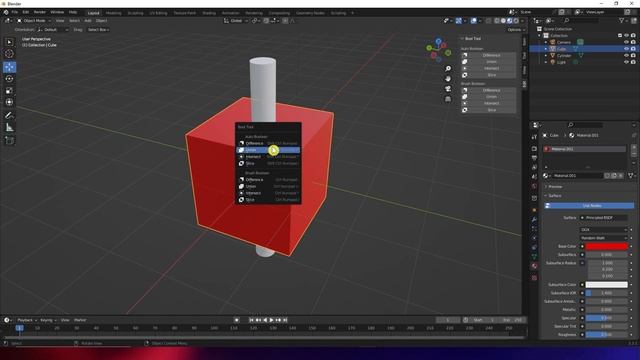Open the Tool properties tab
The image size is (640, 360).
coord(534,137)
